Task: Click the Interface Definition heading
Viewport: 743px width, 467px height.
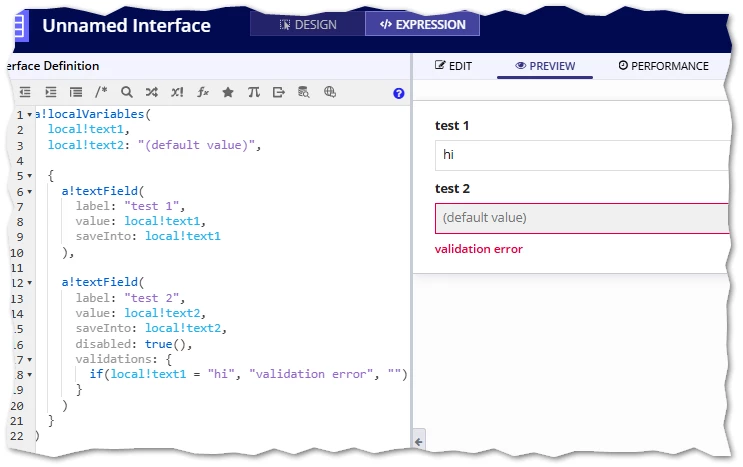Action: click(x=54, y=66)
